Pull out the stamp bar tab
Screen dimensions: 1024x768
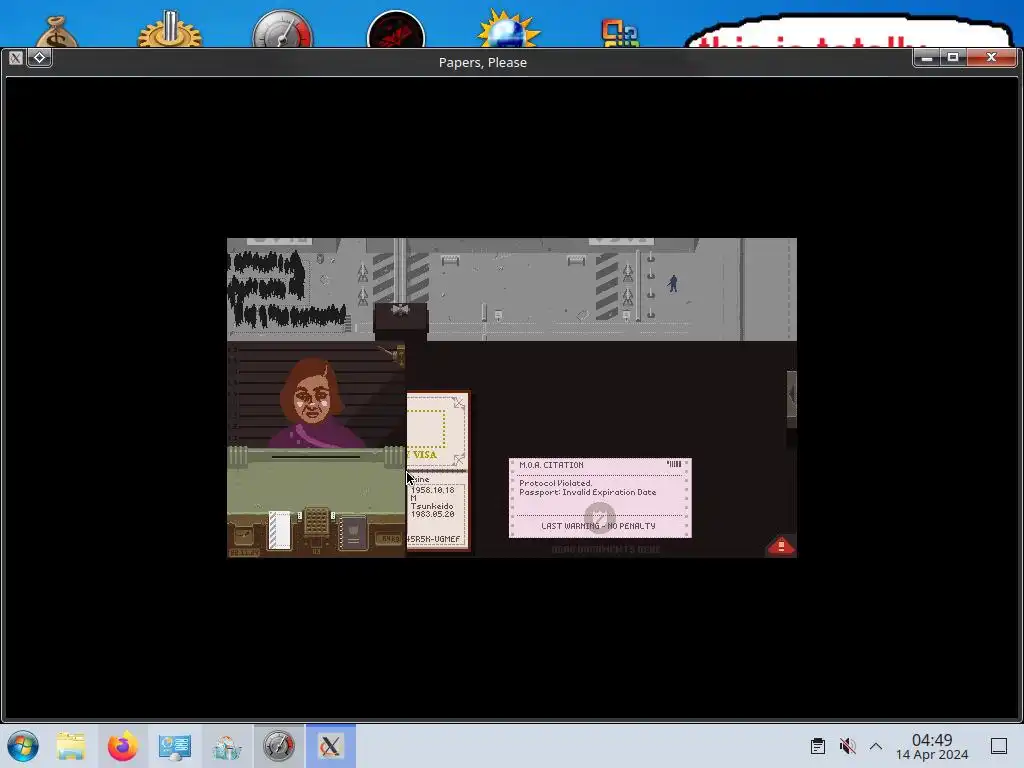click(x=792, y=394)
